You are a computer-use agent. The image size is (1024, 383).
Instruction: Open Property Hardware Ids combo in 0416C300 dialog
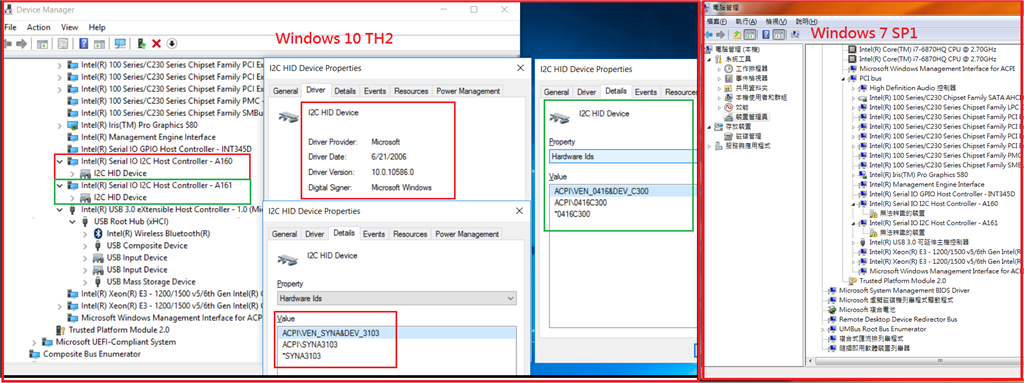pos(623,157)
